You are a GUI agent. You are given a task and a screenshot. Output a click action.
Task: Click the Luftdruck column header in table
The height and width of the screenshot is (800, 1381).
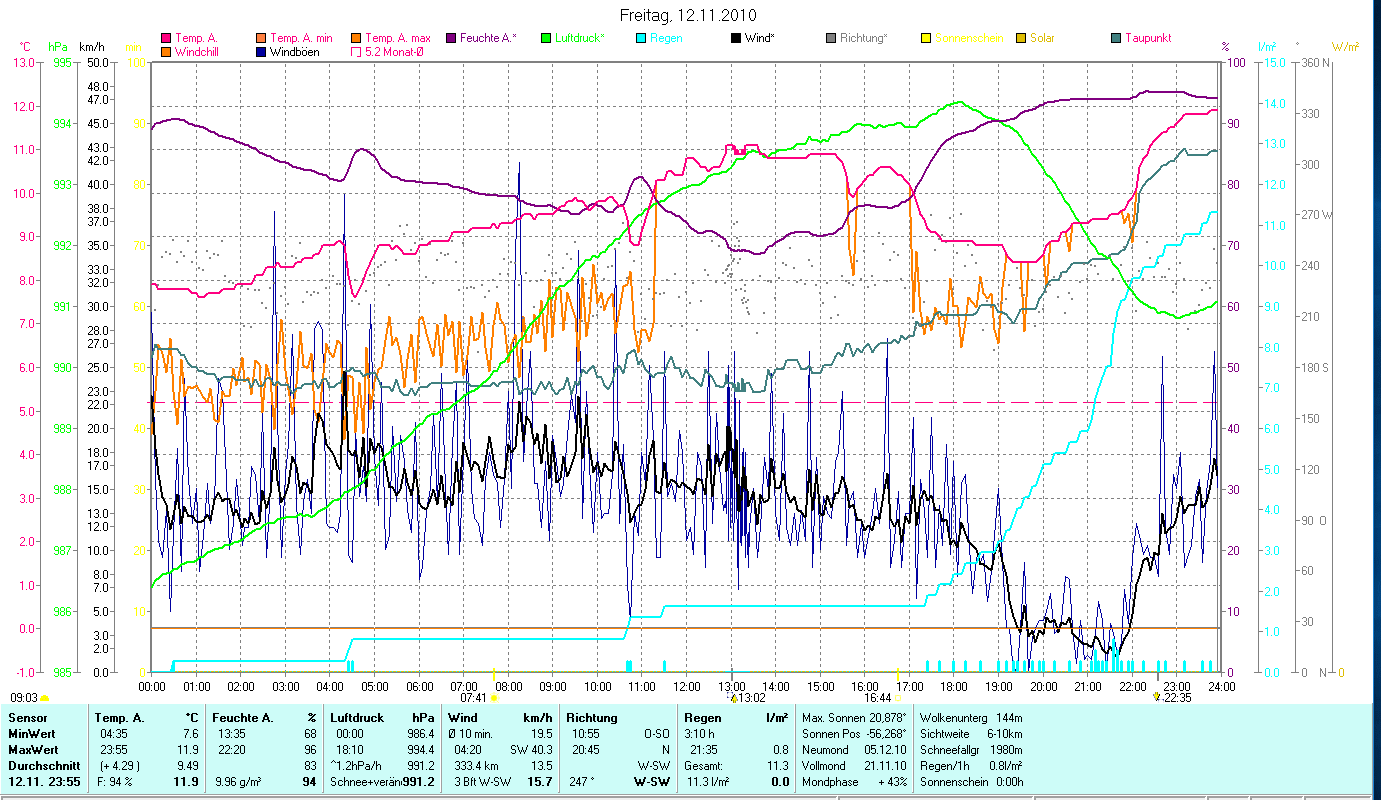tap(356, 718)
